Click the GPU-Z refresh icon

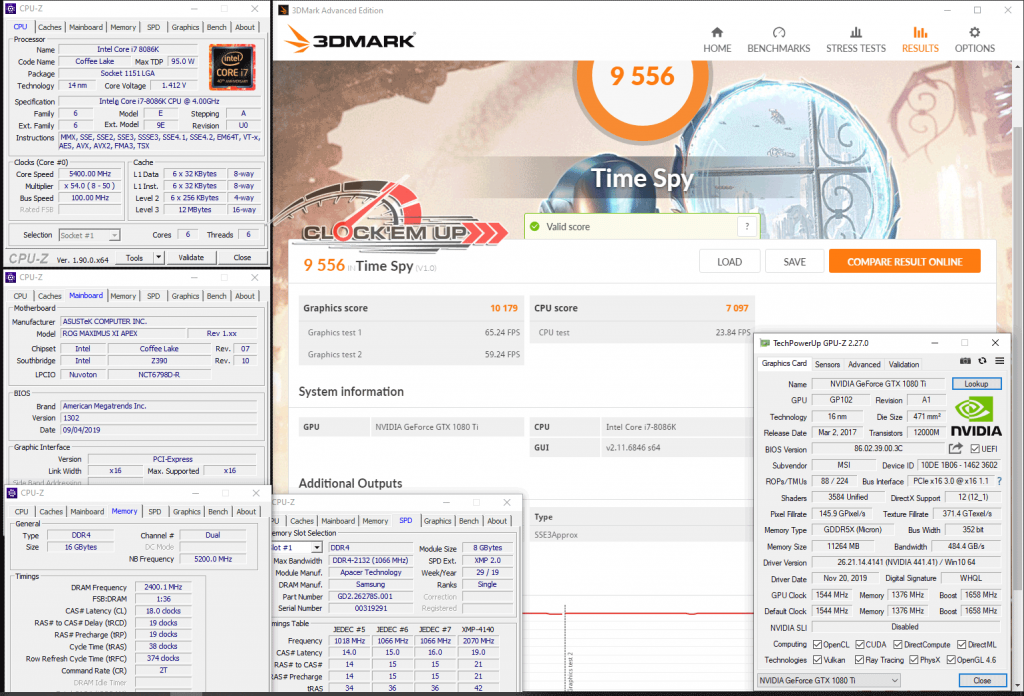tap(982, 360)
